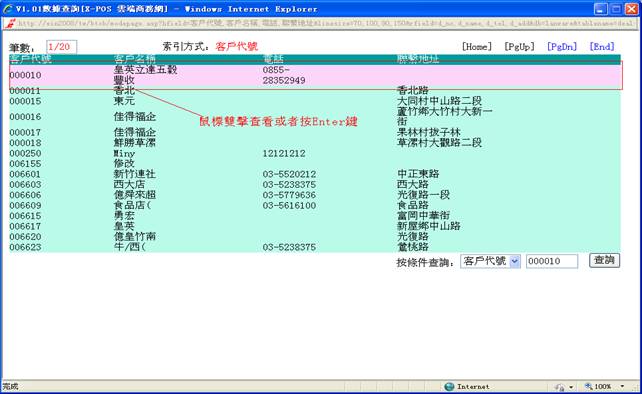Click the [Home] navigation link

click(477, 47)
